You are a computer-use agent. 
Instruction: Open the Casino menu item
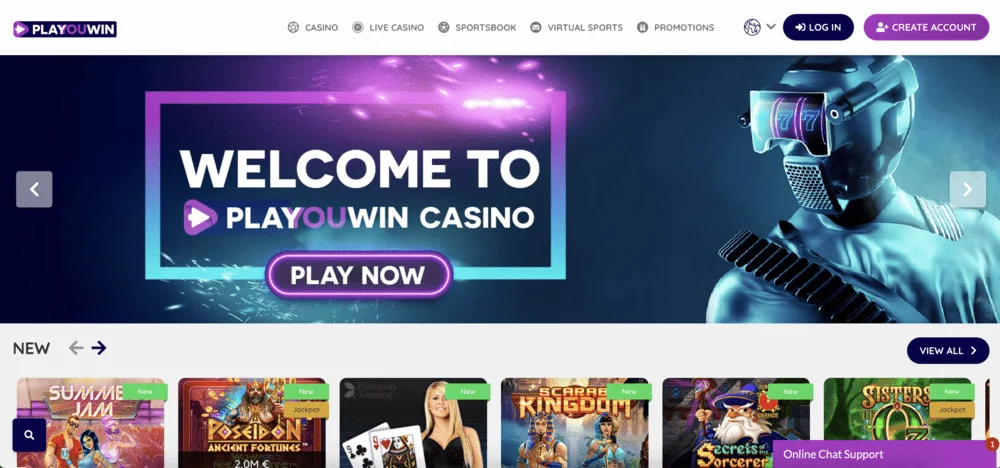312,27
